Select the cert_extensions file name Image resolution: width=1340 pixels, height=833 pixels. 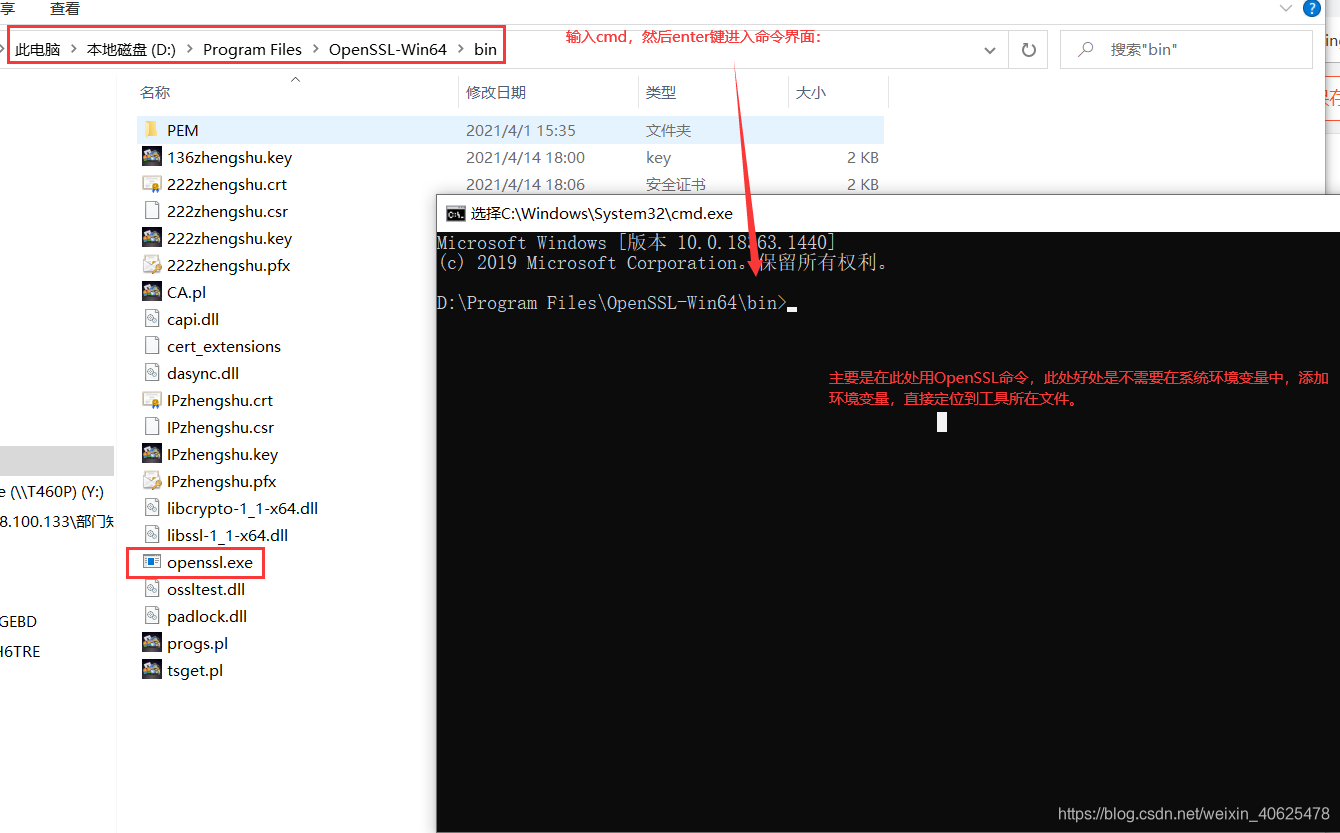coord(224,346)
